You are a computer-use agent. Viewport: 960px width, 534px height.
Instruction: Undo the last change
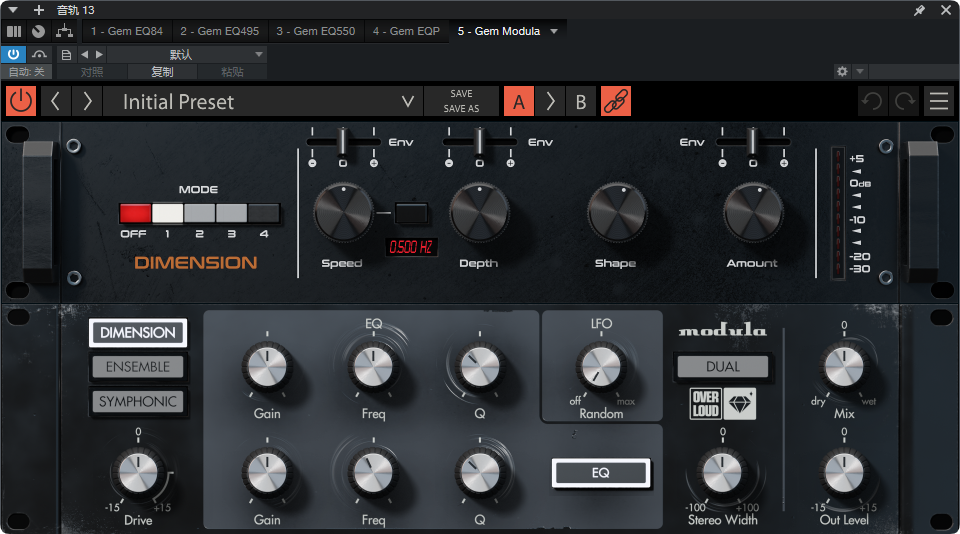872,101
